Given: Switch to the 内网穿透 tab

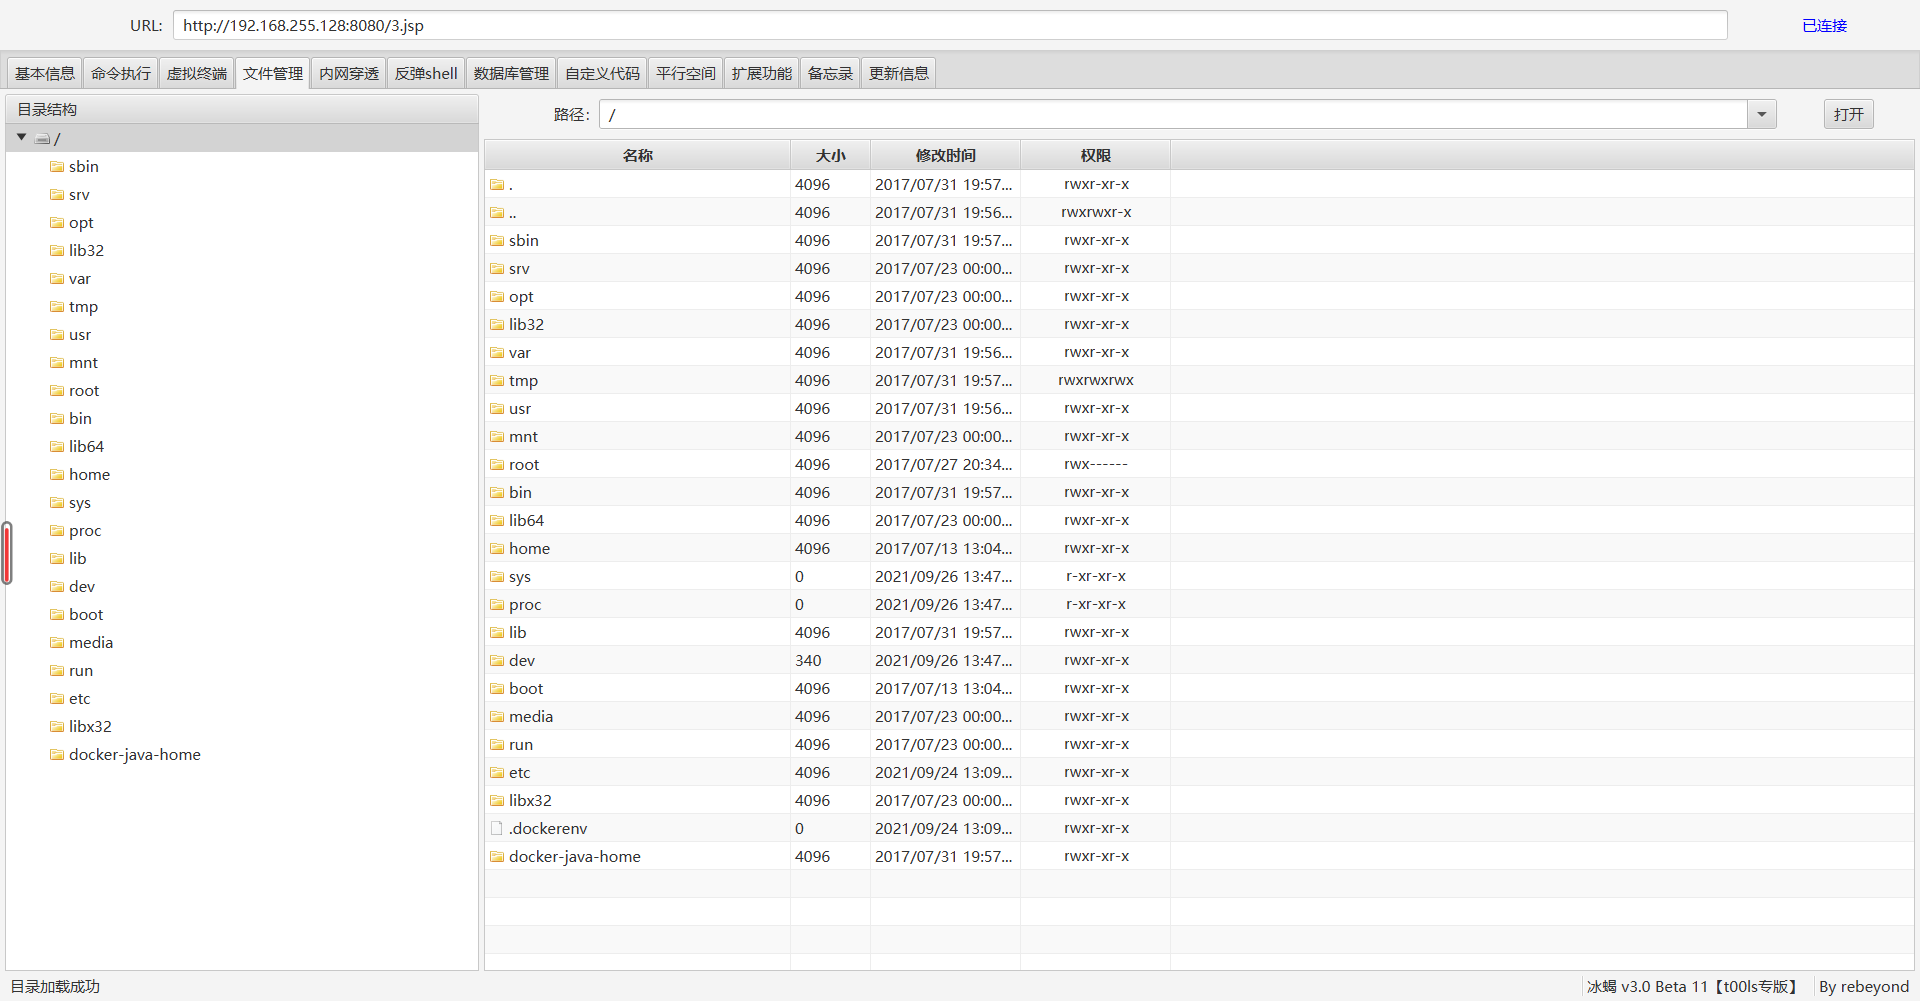Looking at the screenshot, I should (349, 73).
